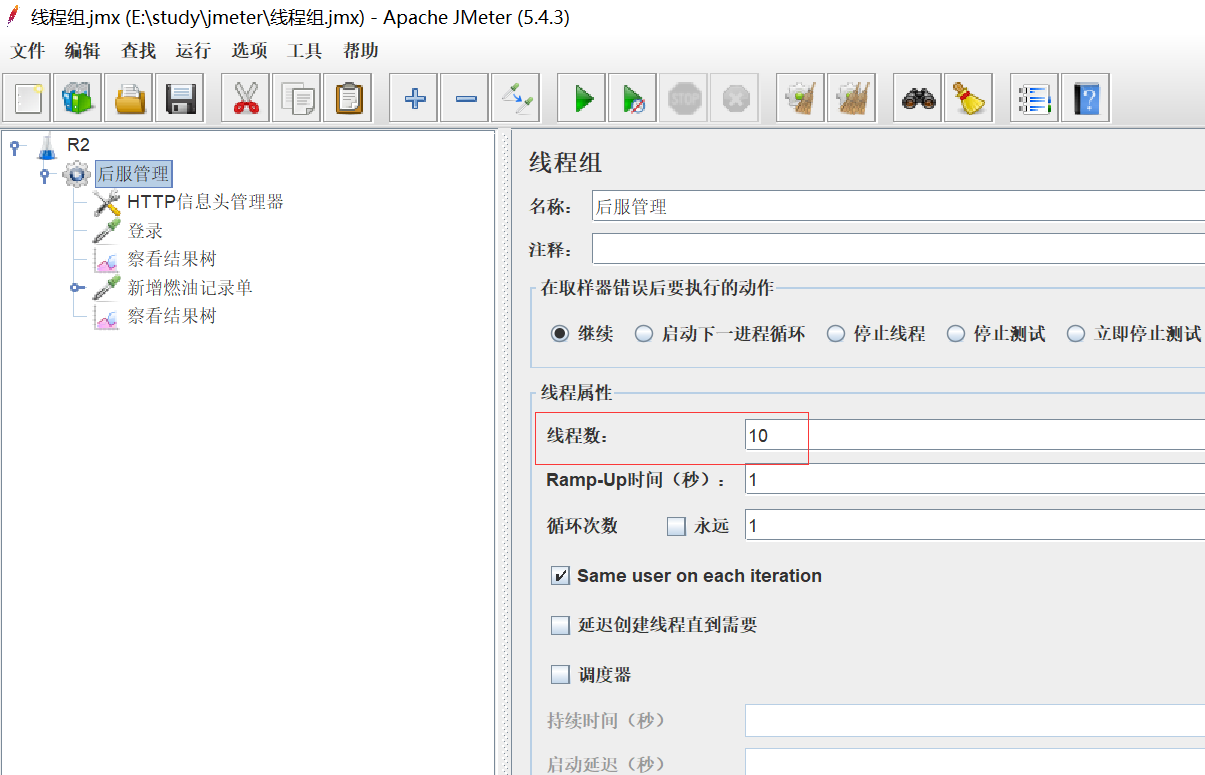This screenshot has width=1205, height=775.
Task: Expand the 新增燃油记录单 tree node
Action: (76, 288)
